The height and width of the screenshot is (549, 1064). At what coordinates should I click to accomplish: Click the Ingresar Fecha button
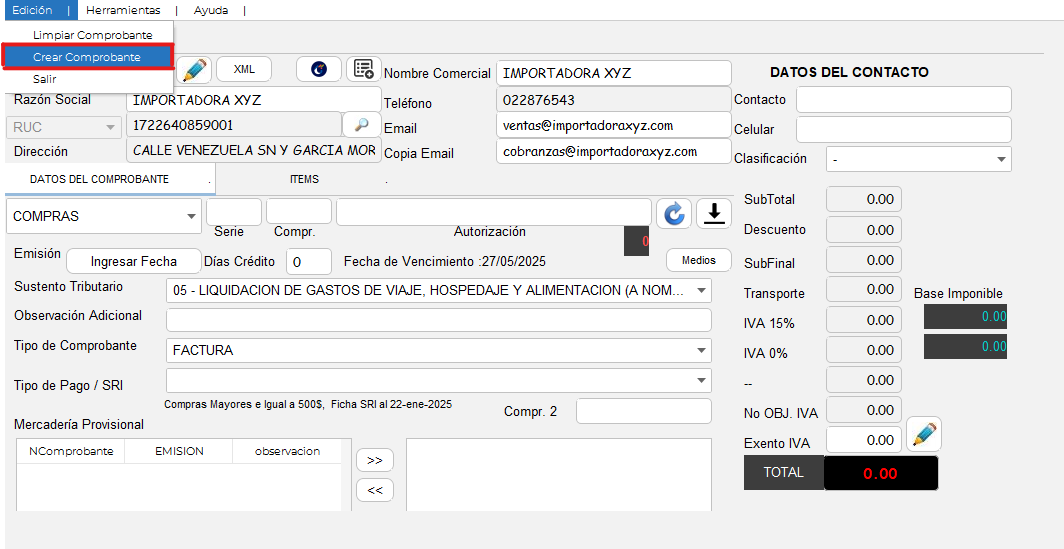coord(133,261)
